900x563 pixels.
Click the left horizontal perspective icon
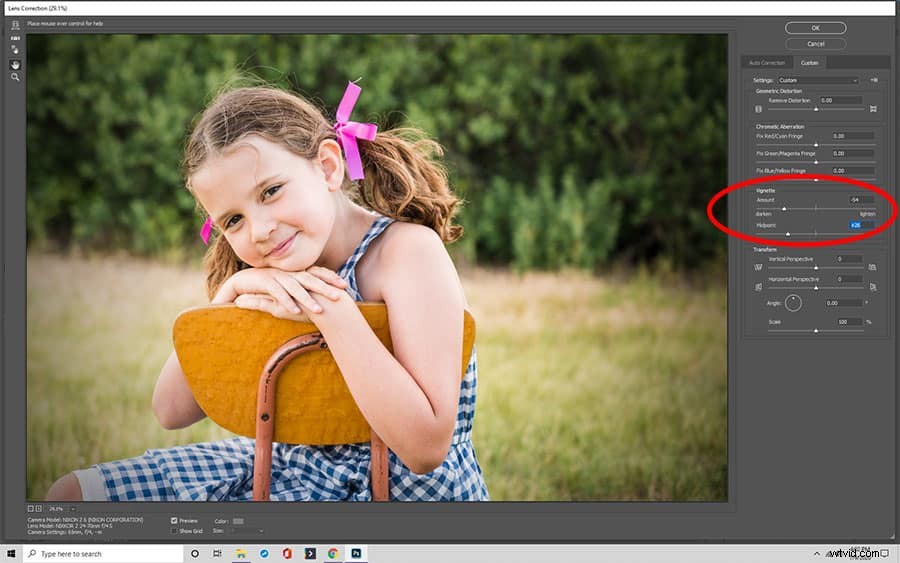pos(758,287)
